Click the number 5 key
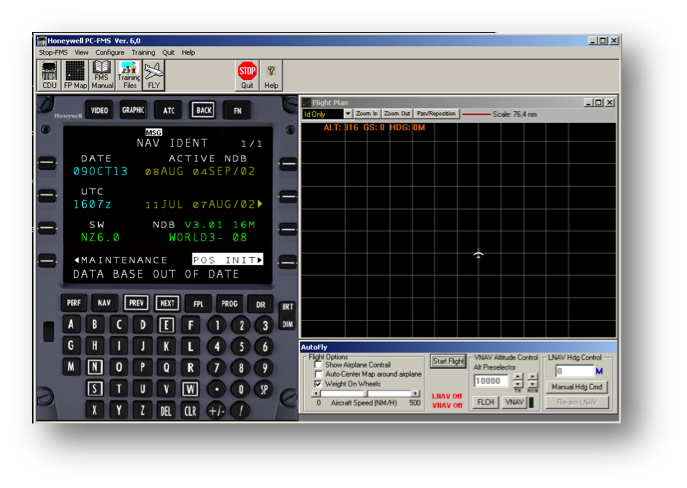Viewport: 687px width, 488px height. pyautogui.click(x=241, y=347)
